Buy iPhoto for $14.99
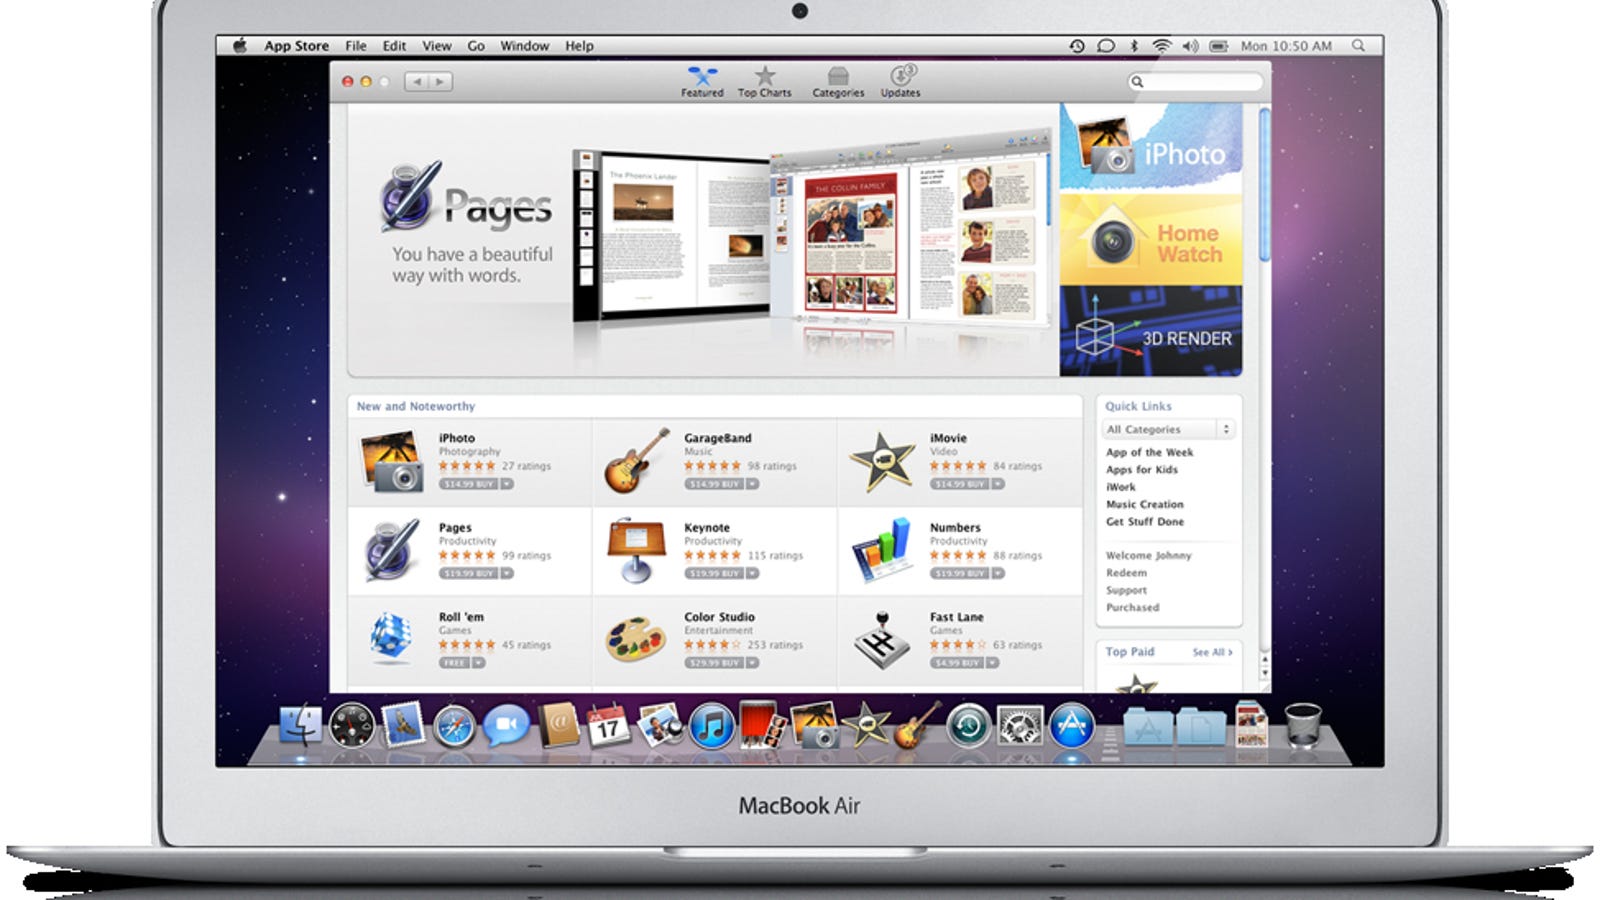Screen dimensions: 1600x900 [x=468, y=484]
